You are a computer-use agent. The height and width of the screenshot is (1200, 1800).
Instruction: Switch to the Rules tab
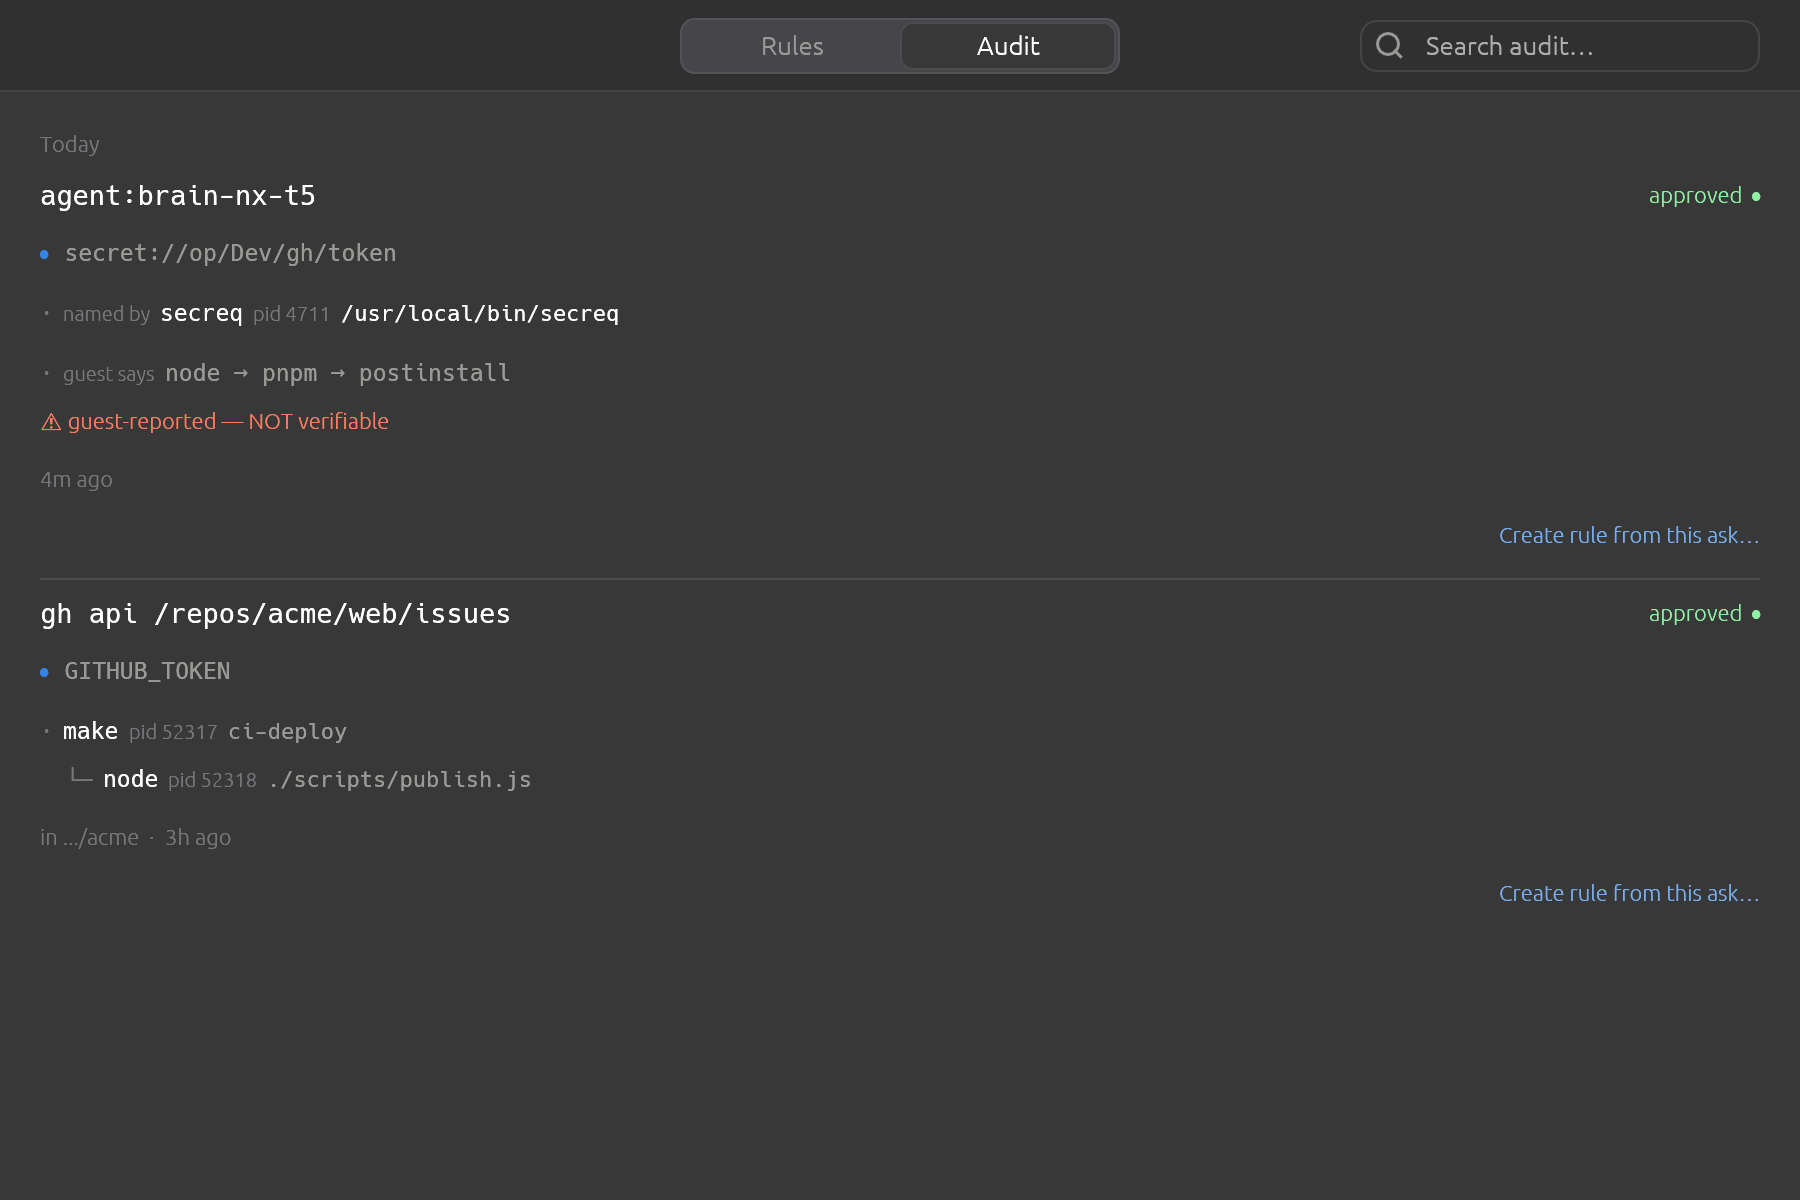click(x=792, y=46)
